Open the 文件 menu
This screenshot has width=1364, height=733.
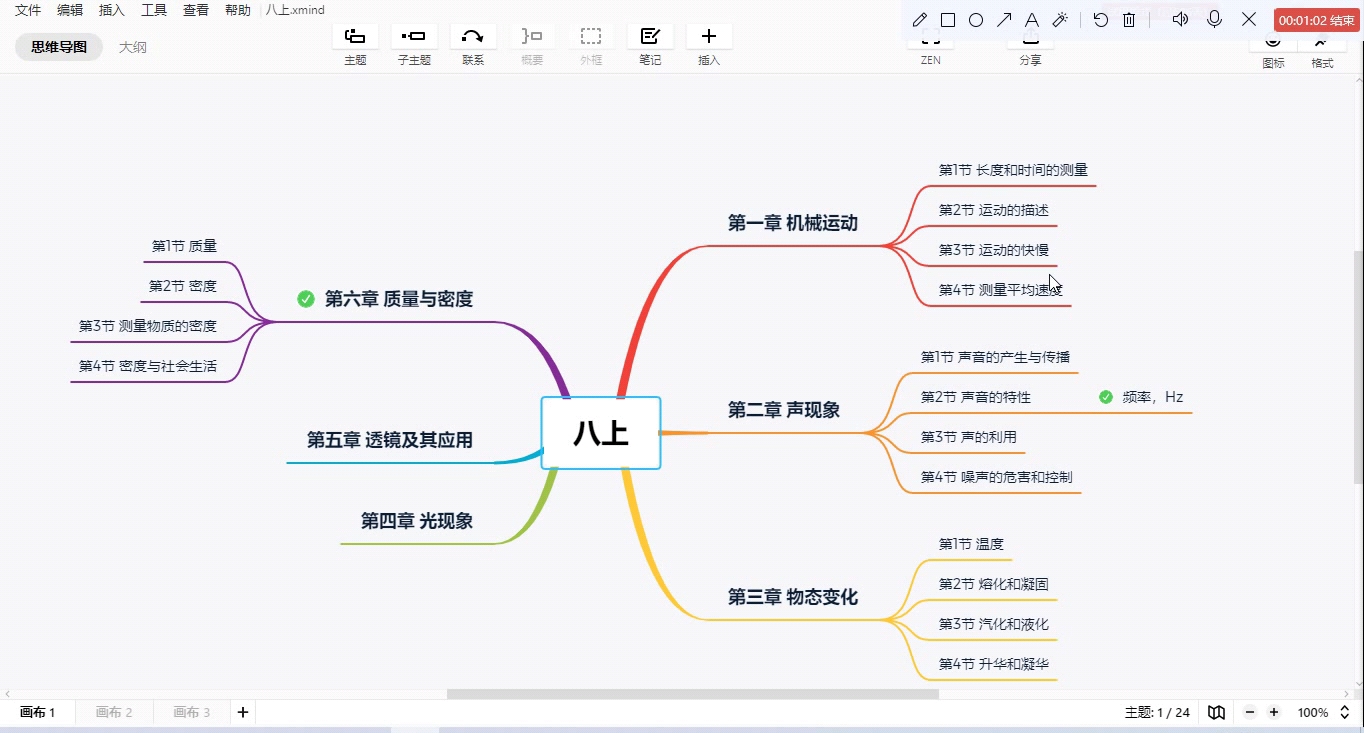28,10
